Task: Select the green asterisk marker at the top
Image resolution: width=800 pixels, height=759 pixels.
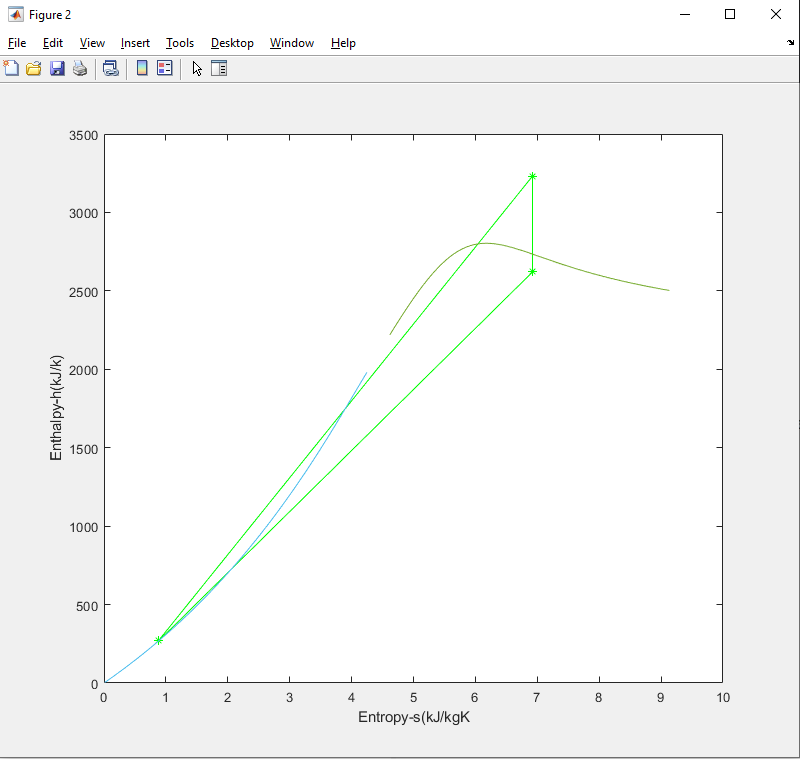Action: coord(533,177)
